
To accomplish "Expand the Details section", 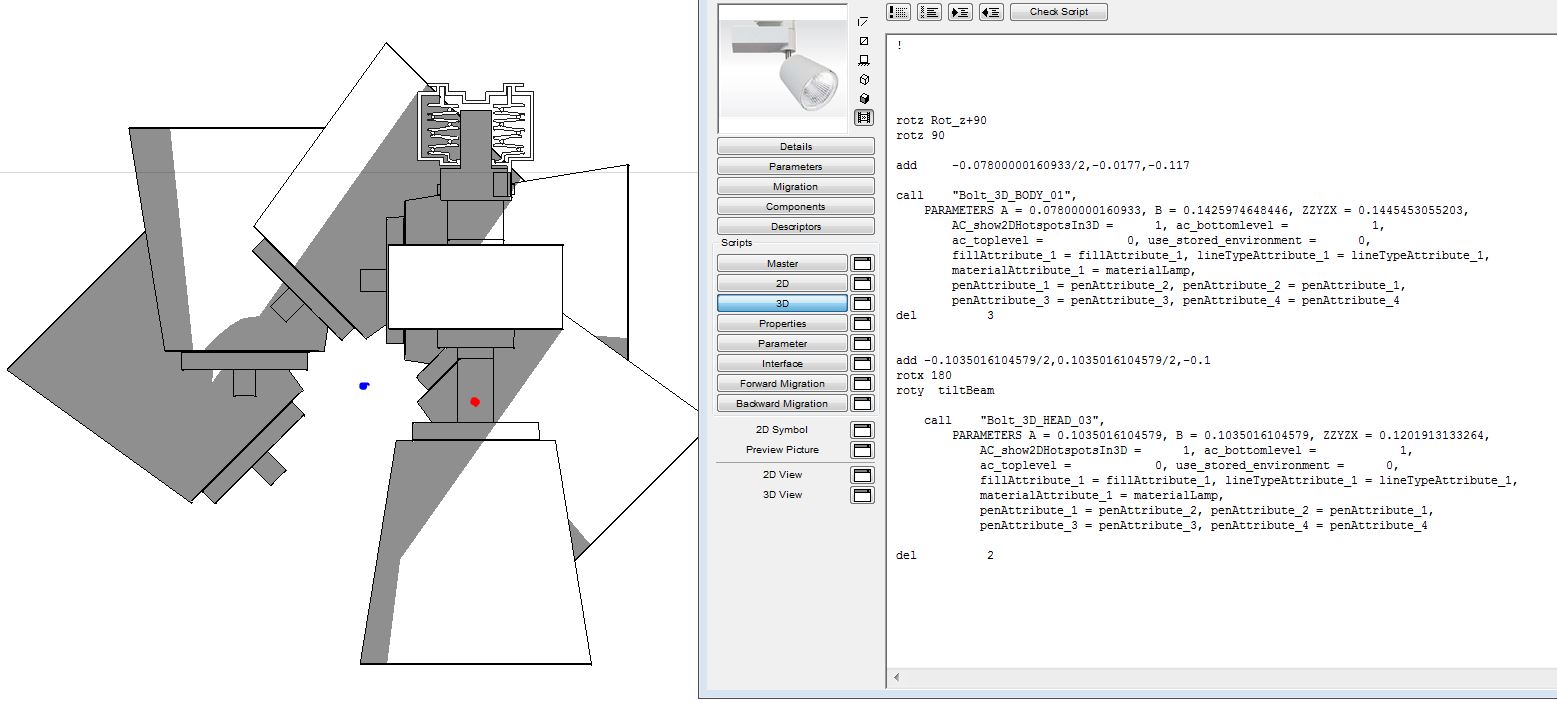I will coord(795,146).
